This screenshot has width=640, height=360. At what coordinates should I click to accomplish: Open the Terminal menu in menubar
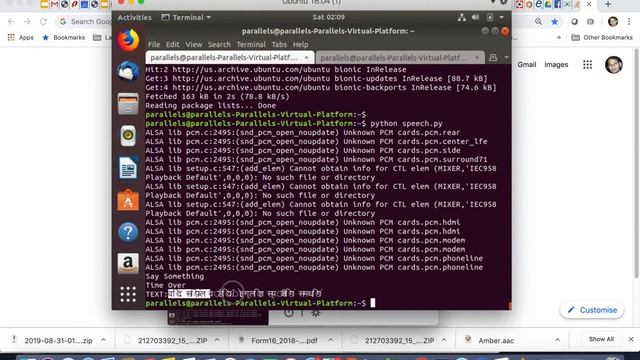(x=251, y=44)
